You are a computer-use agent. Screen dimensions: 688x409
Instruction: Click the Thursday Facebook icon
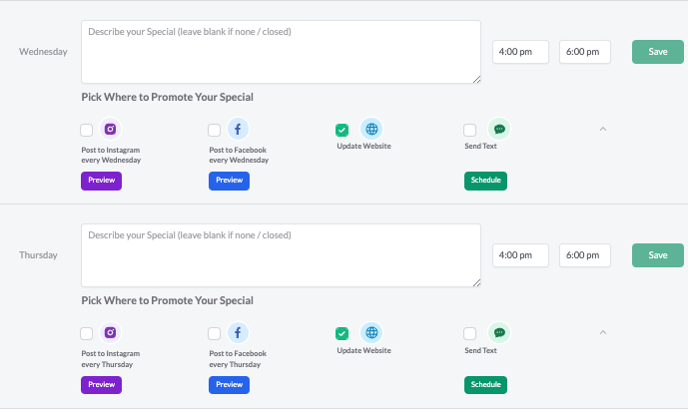click(238, 333)
